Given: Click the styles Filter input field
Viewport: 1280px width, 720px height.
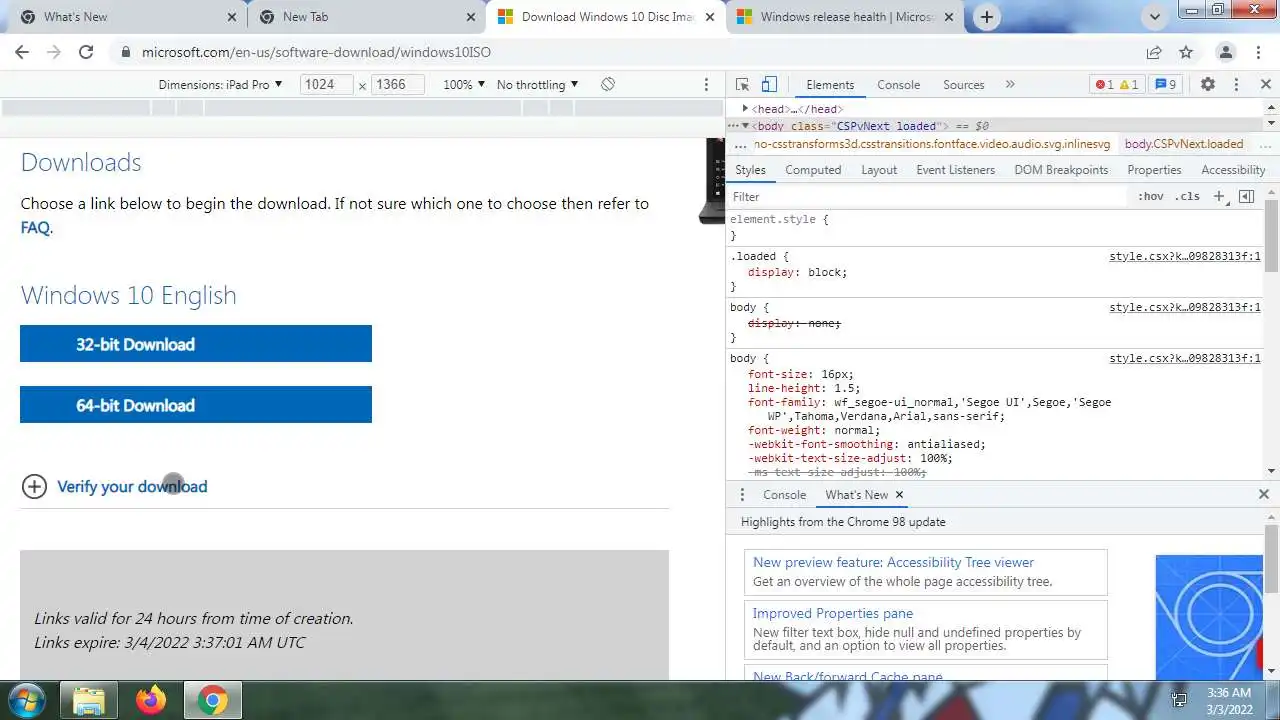Looking at the screenshot, I should tap(927, 197).
